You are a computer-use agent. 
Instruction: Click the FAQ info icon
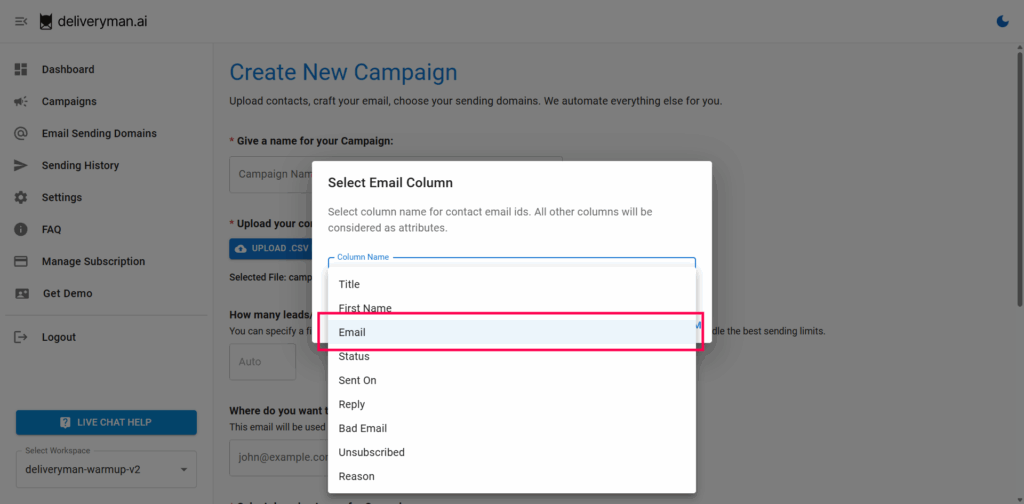point(21,229)
